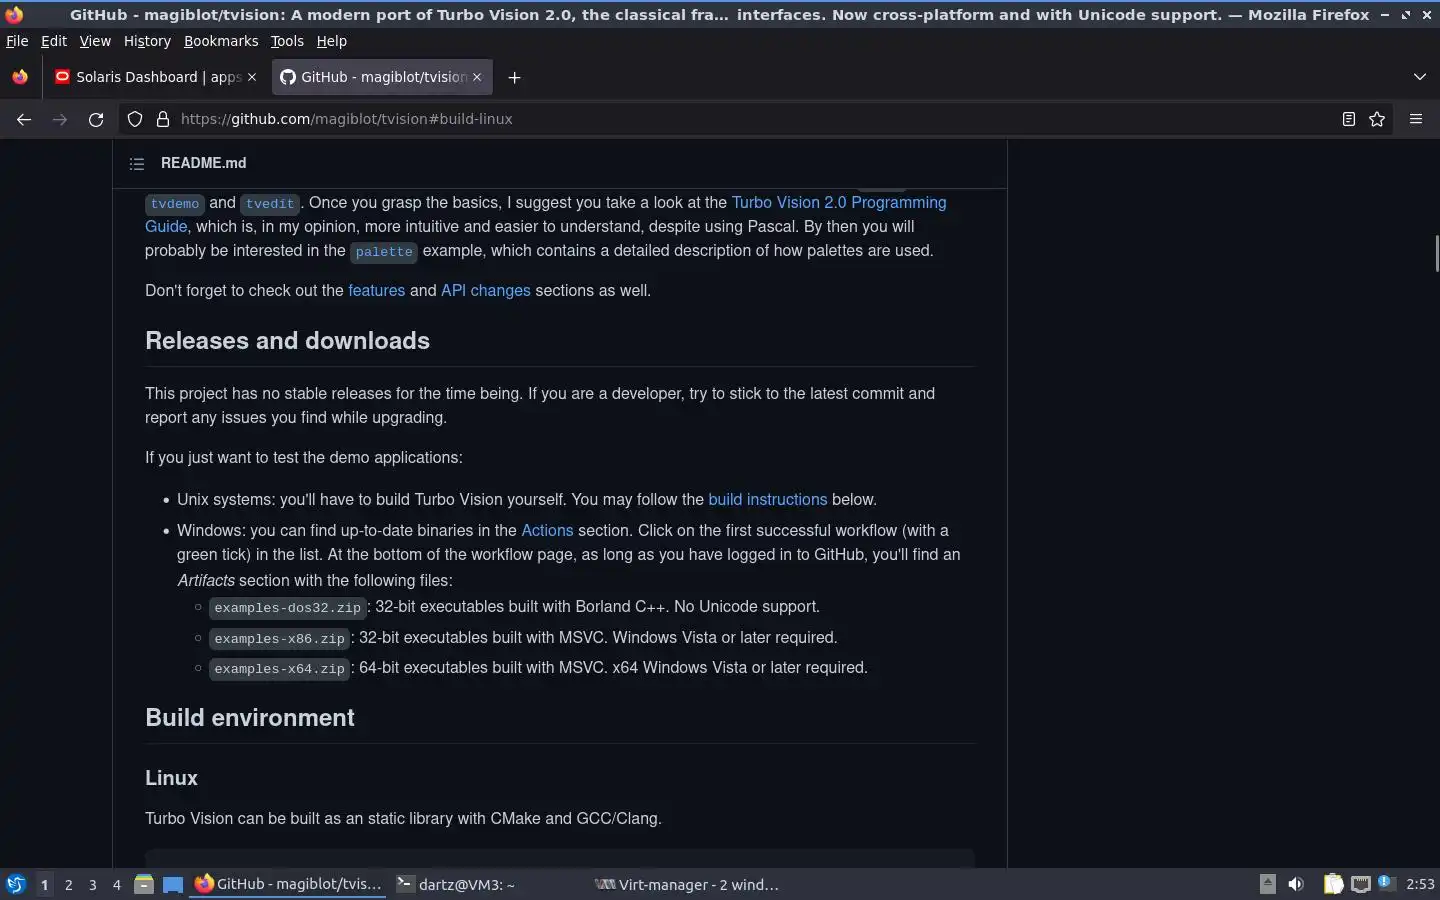The height and width of the screenshot is (900, 1440).
Task: Open README outline table of contents
Action: pos(137,163)
